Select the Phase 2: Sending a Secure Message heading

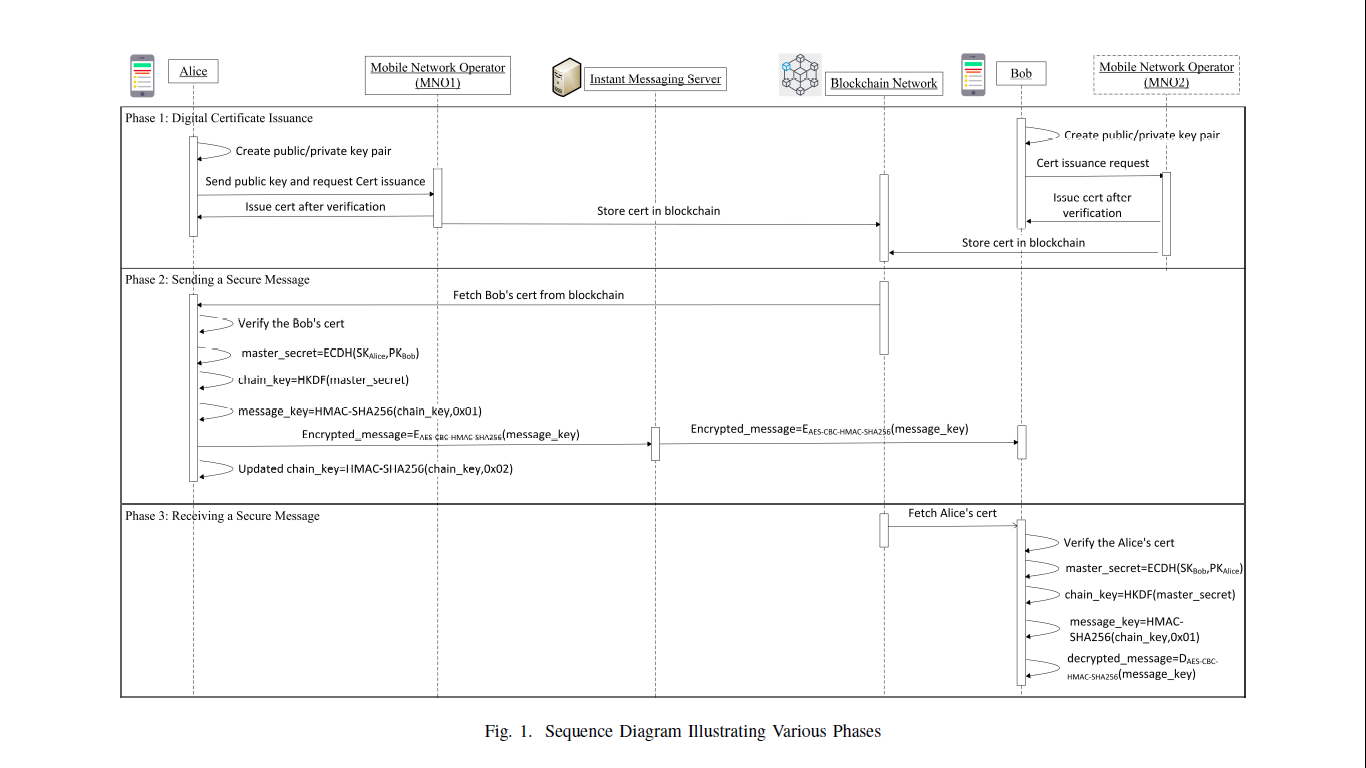coord(217,280)
